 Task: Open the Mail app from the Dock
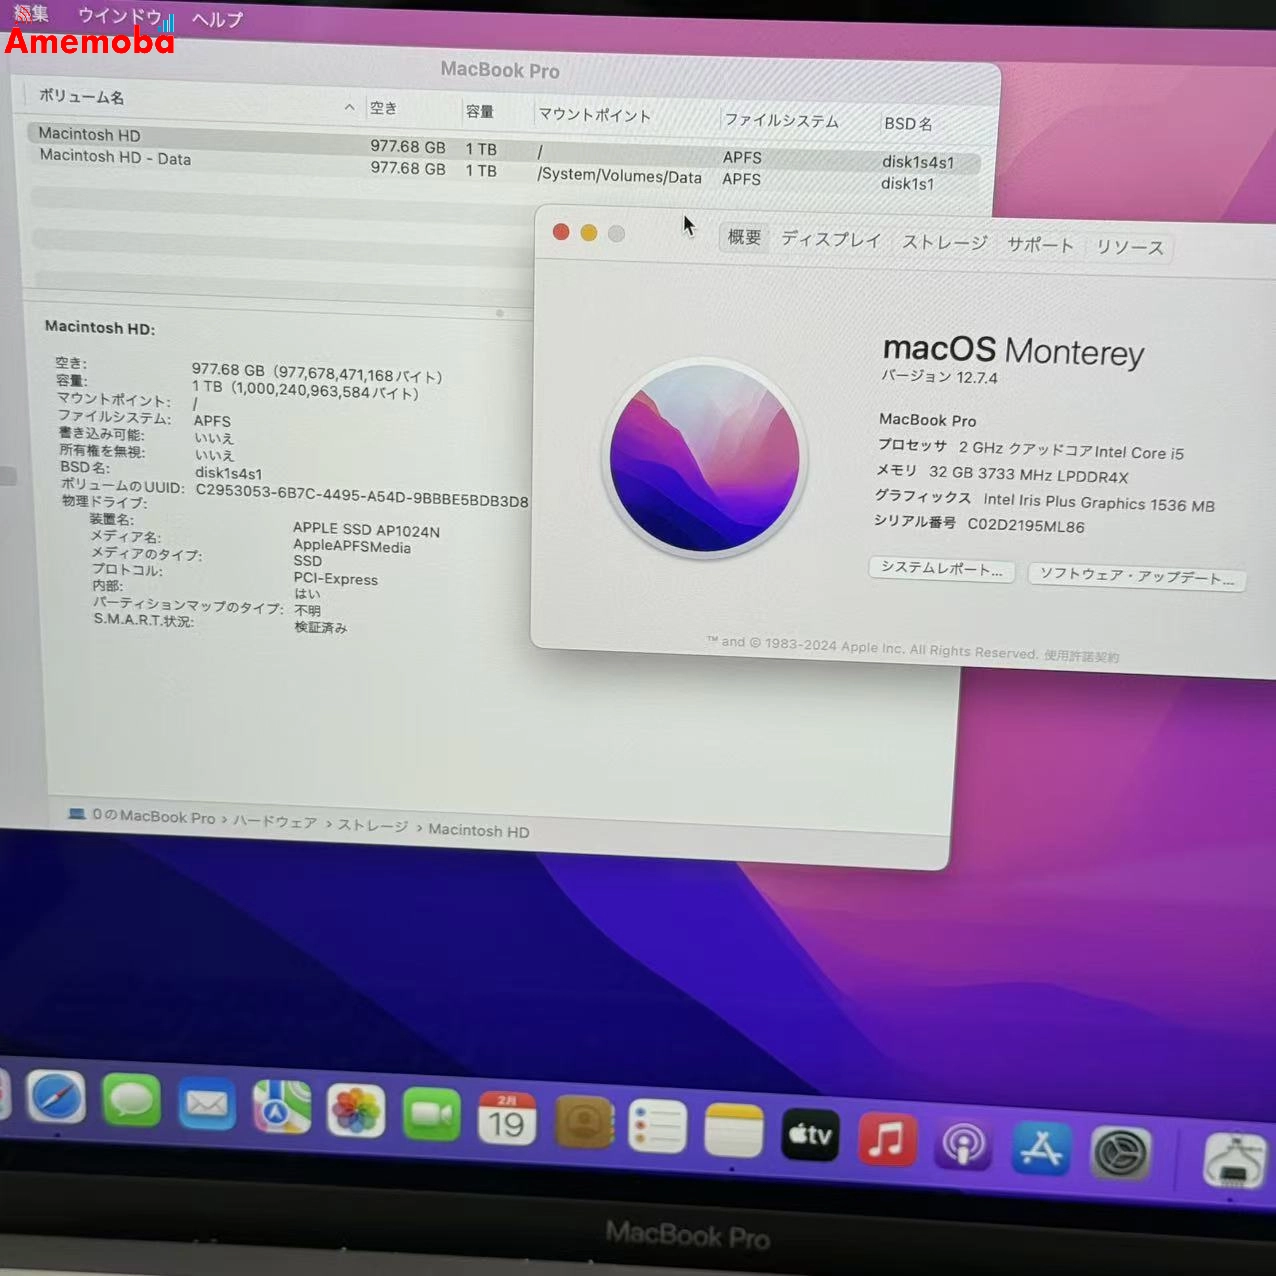206,1108
